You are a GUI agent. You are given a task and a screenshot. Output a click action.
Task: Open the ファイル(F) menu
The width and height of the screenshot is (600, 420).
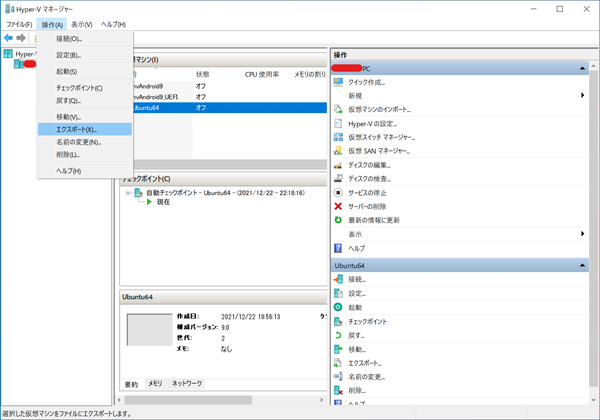click(x=19, y=24)
